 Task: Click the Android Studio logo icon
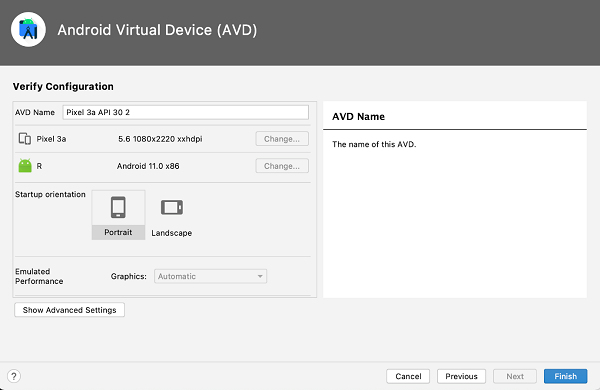(28, 29)
